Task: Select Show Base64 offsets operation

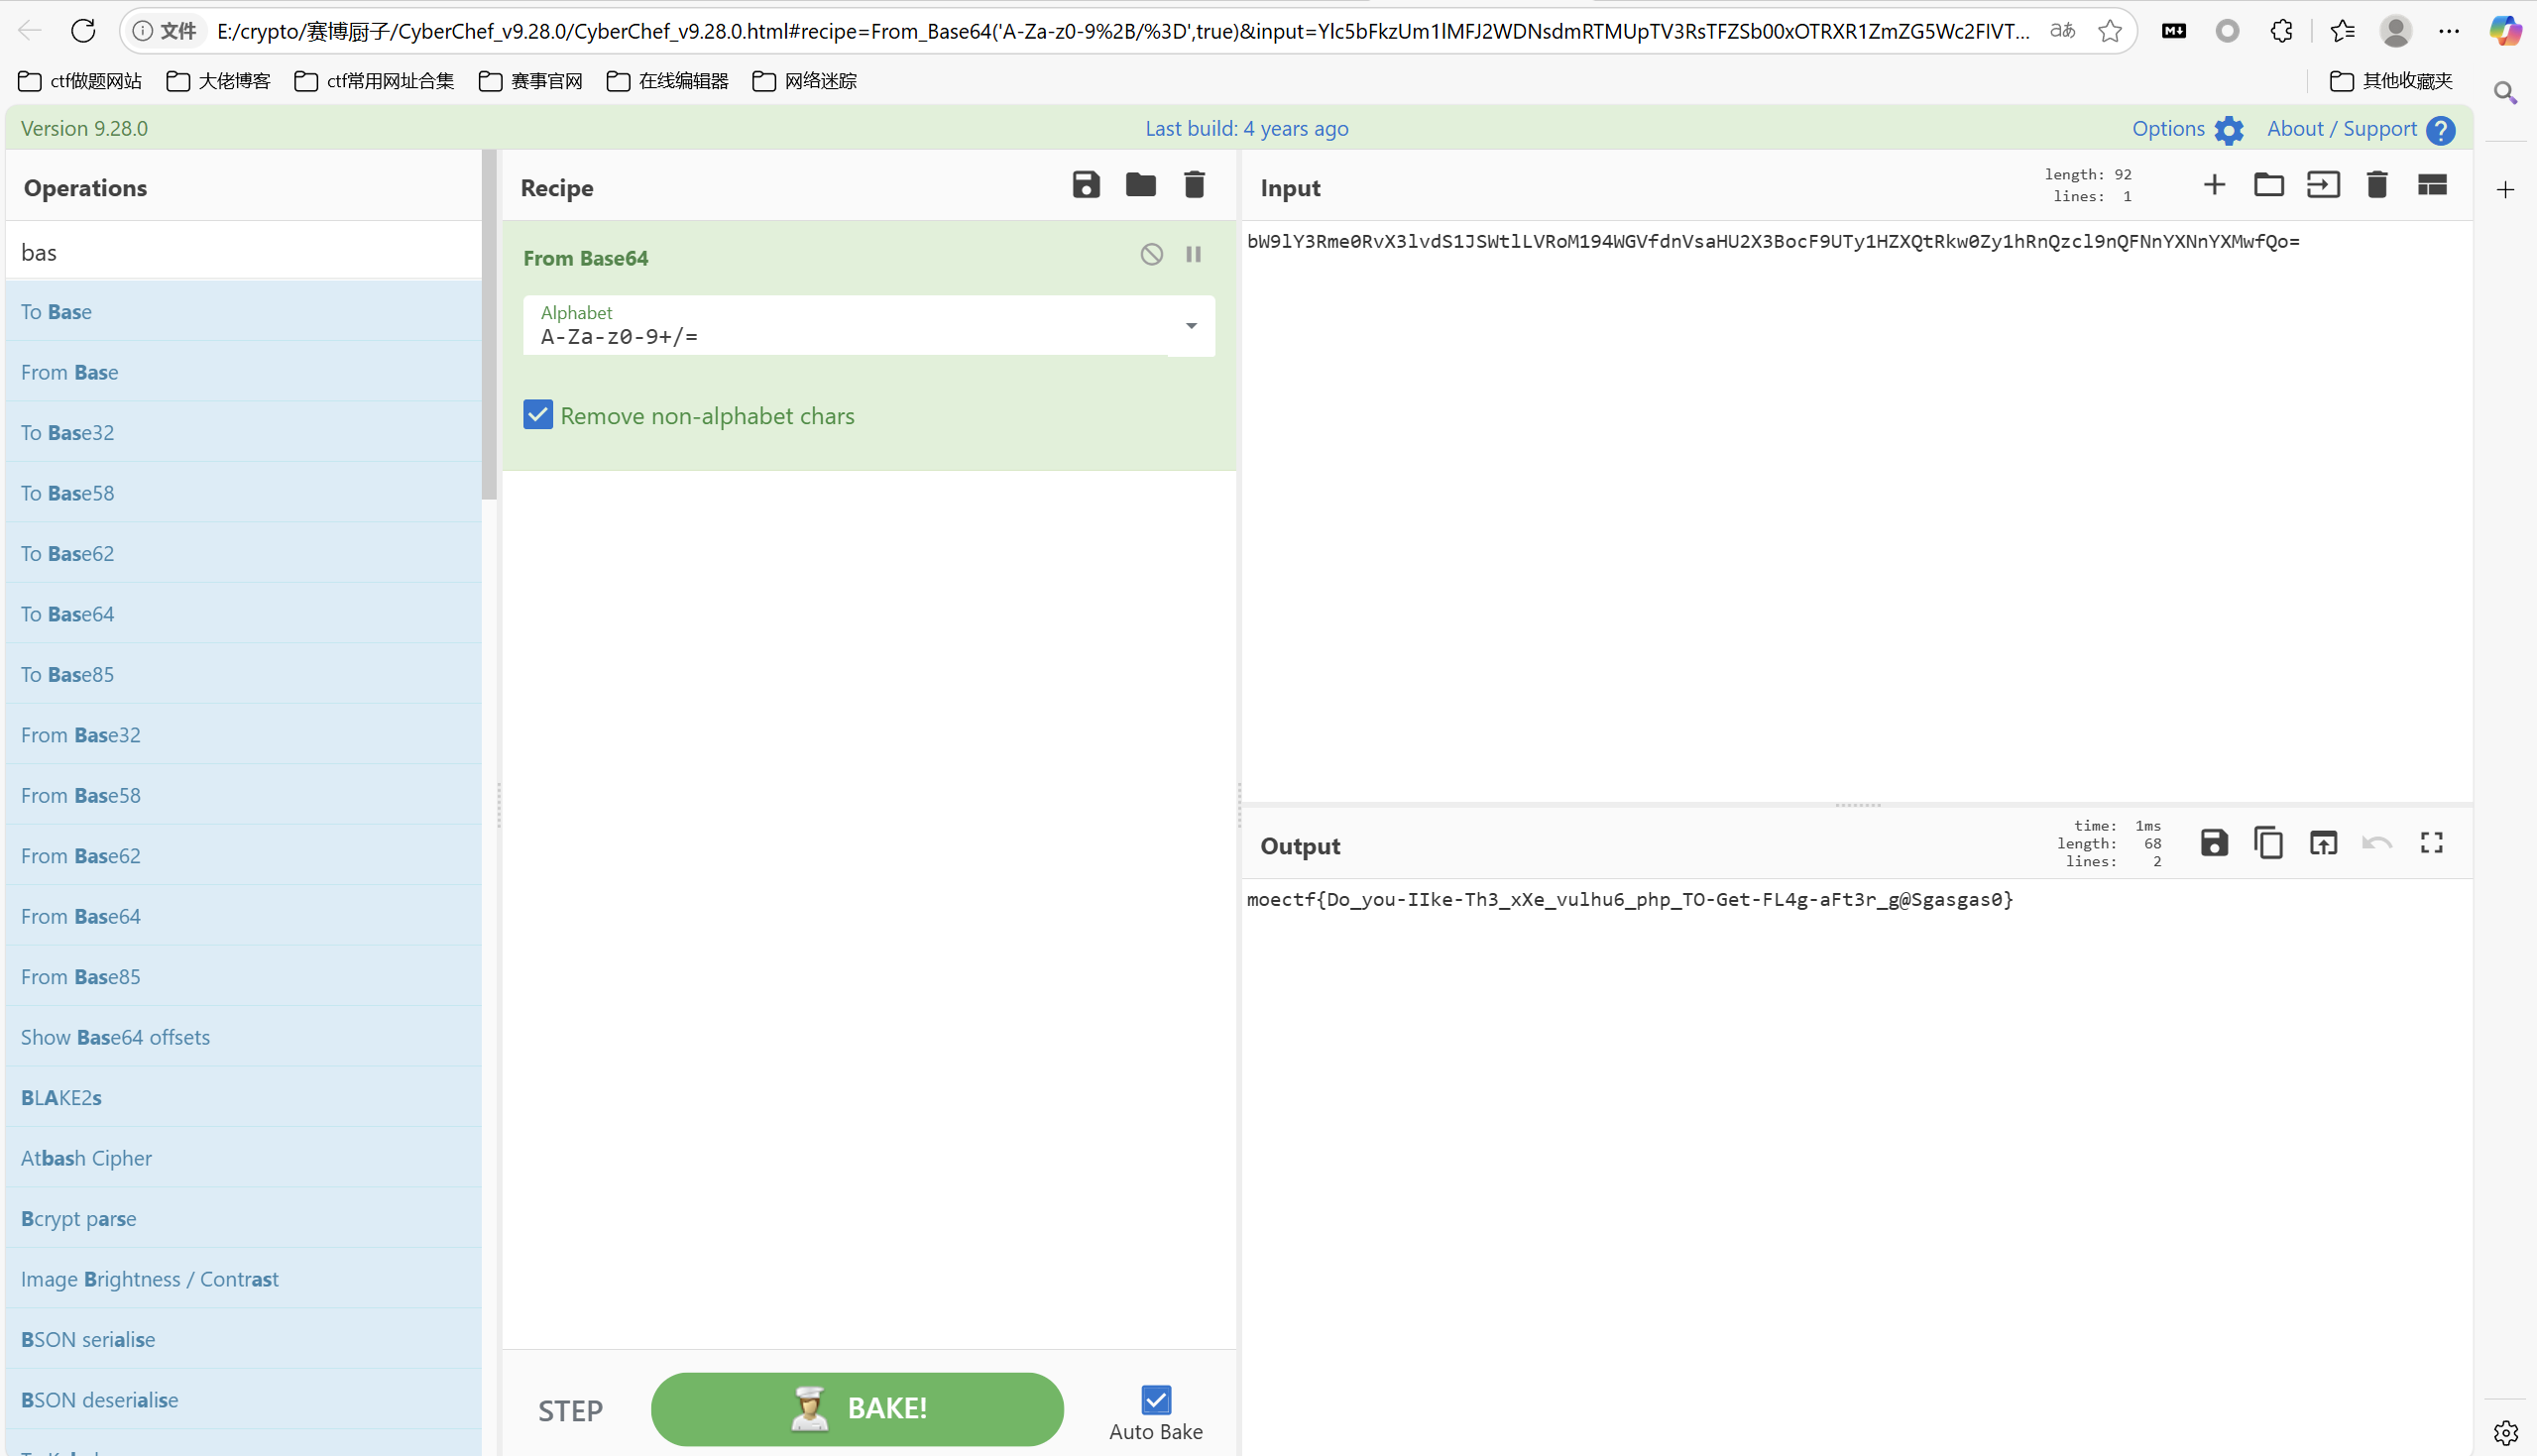Action: (x=244, y=1036)
